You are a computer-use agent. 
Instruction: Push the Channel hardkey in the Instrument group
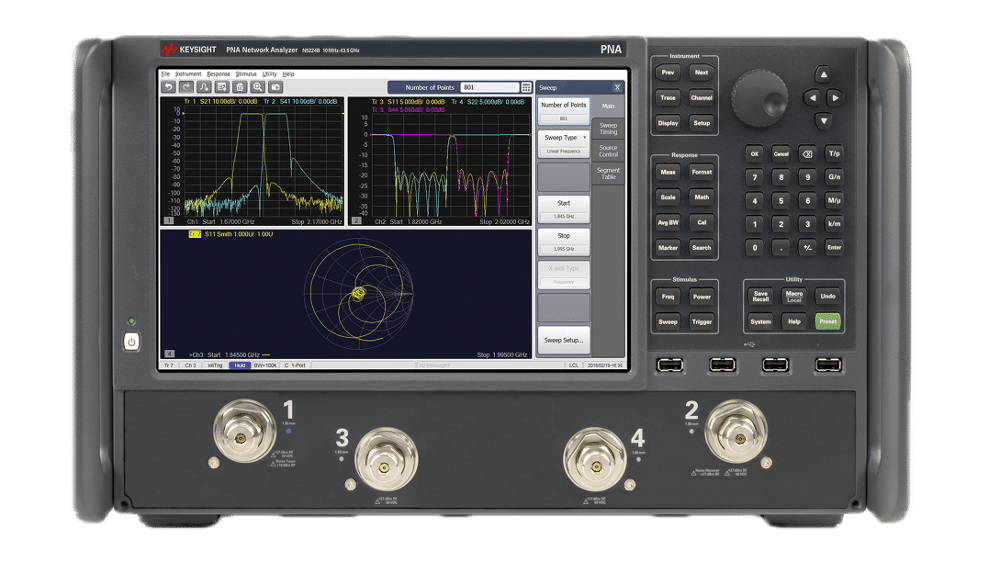[x=702, y=98]
